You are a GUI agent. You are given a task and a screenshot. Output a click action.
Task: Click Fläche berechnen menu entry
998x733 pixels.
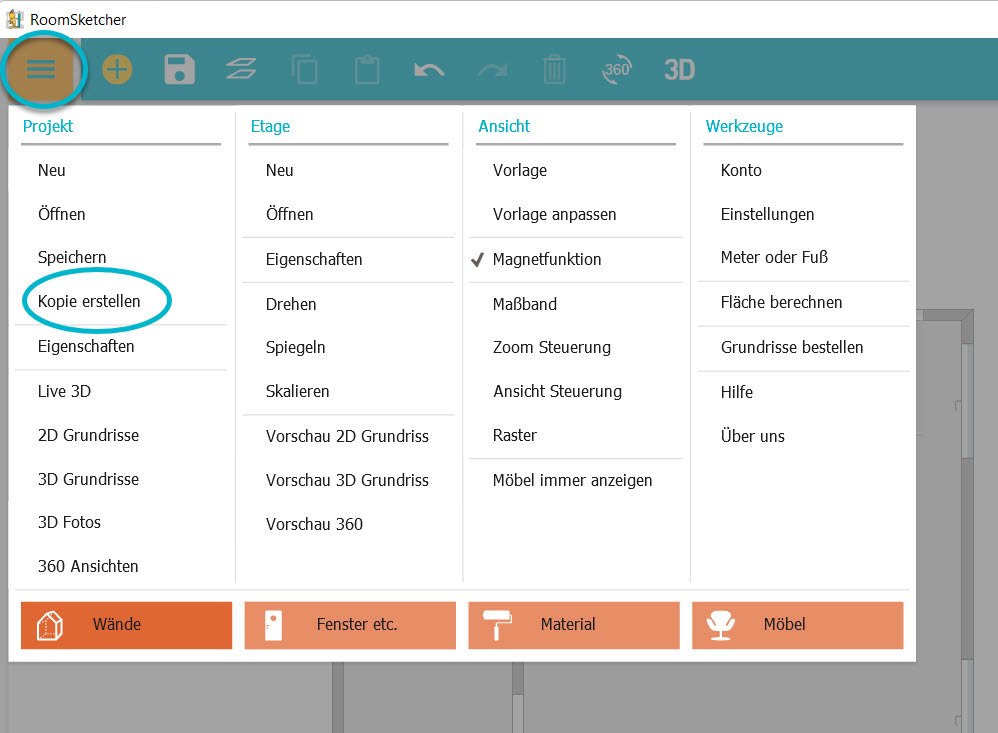tap(781, 302)
